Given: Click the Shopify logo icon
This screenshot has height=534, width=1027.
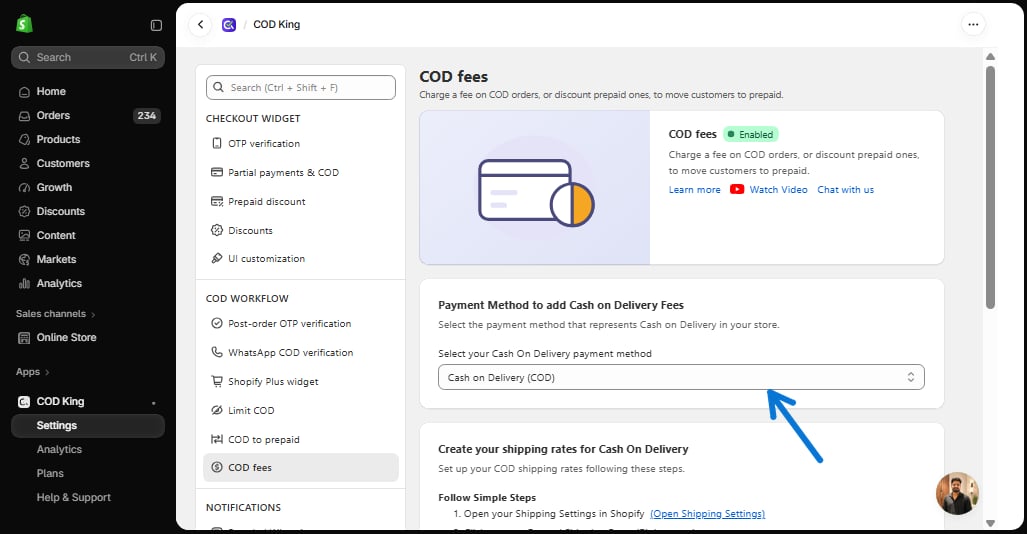Looking at the screenshot, I should click(24, 24).
